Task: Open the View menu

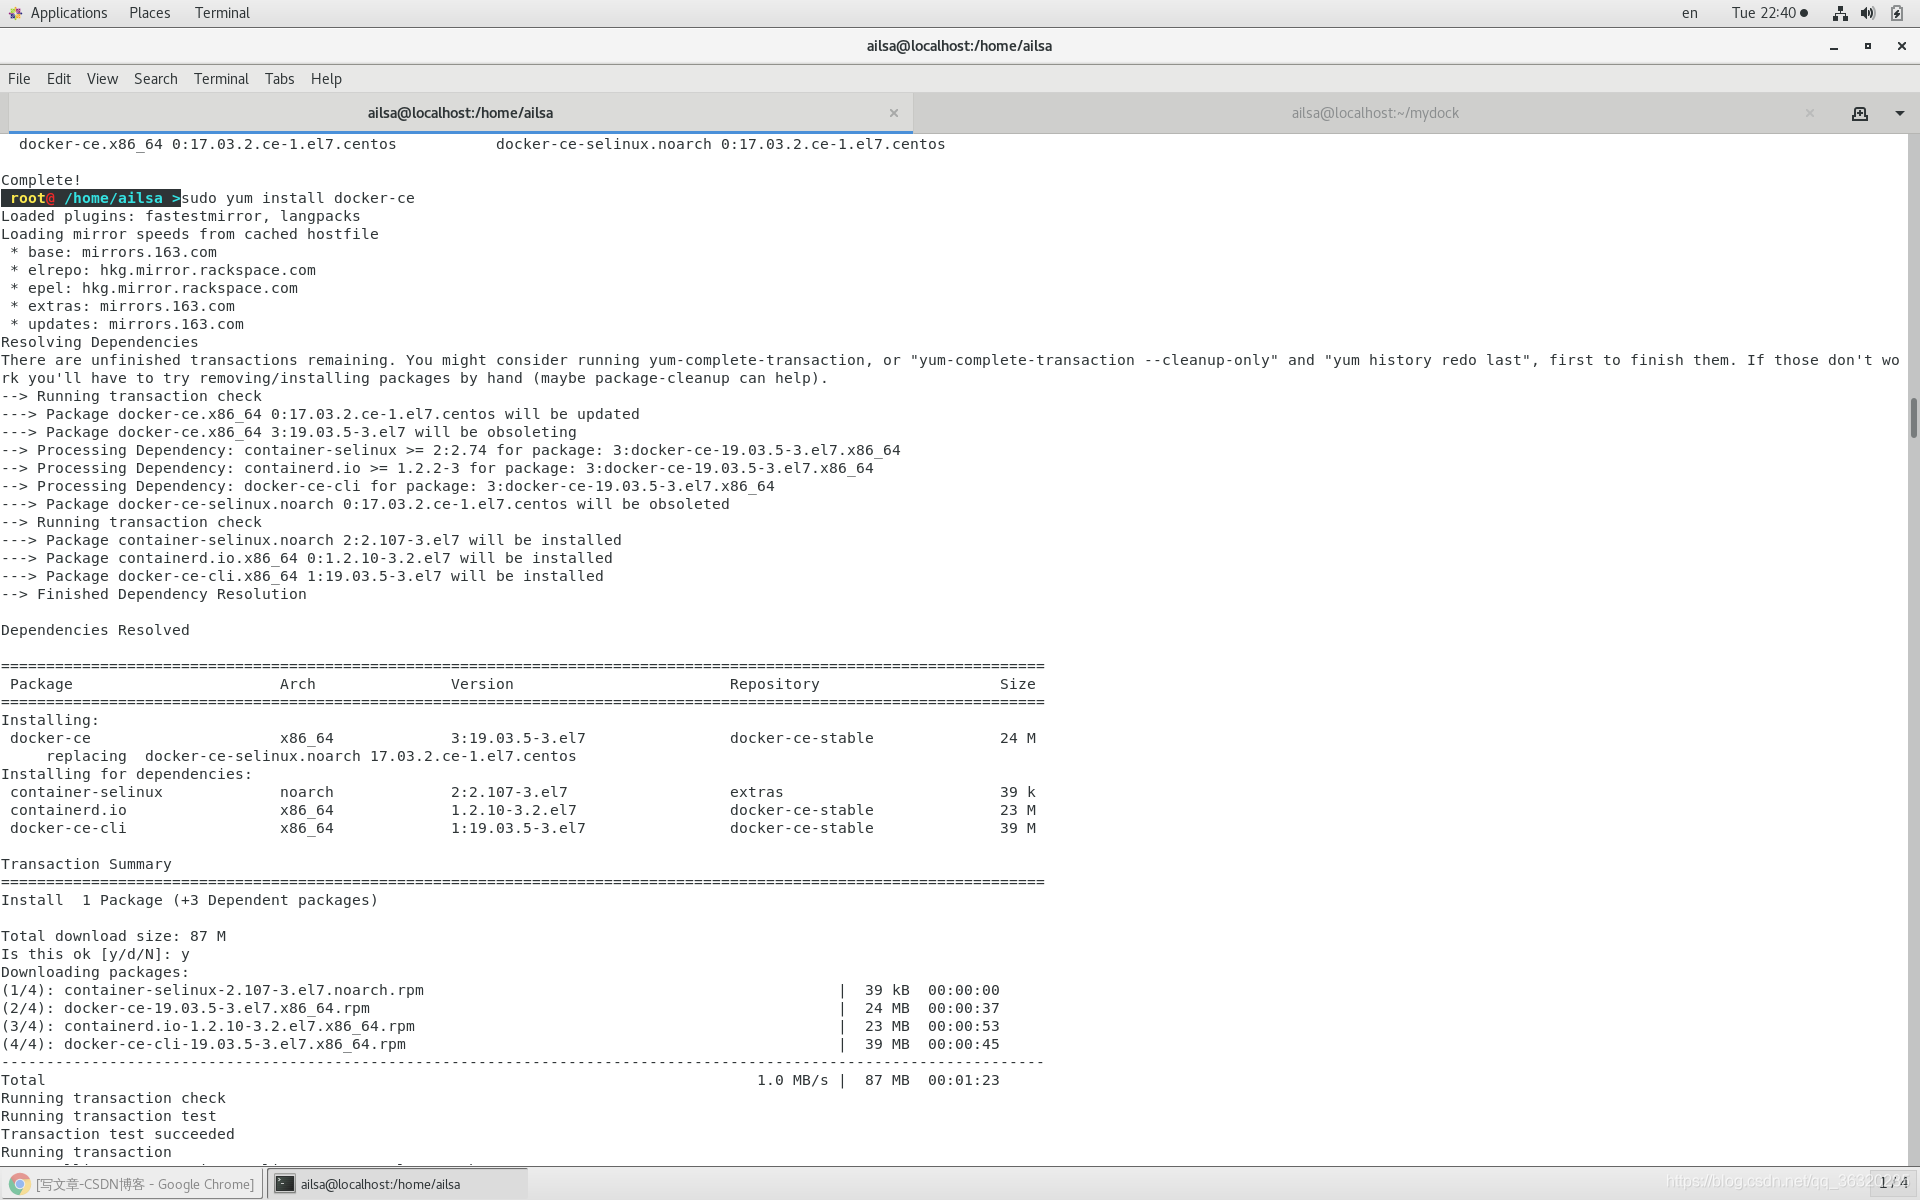Action: (x=102, y=79)
